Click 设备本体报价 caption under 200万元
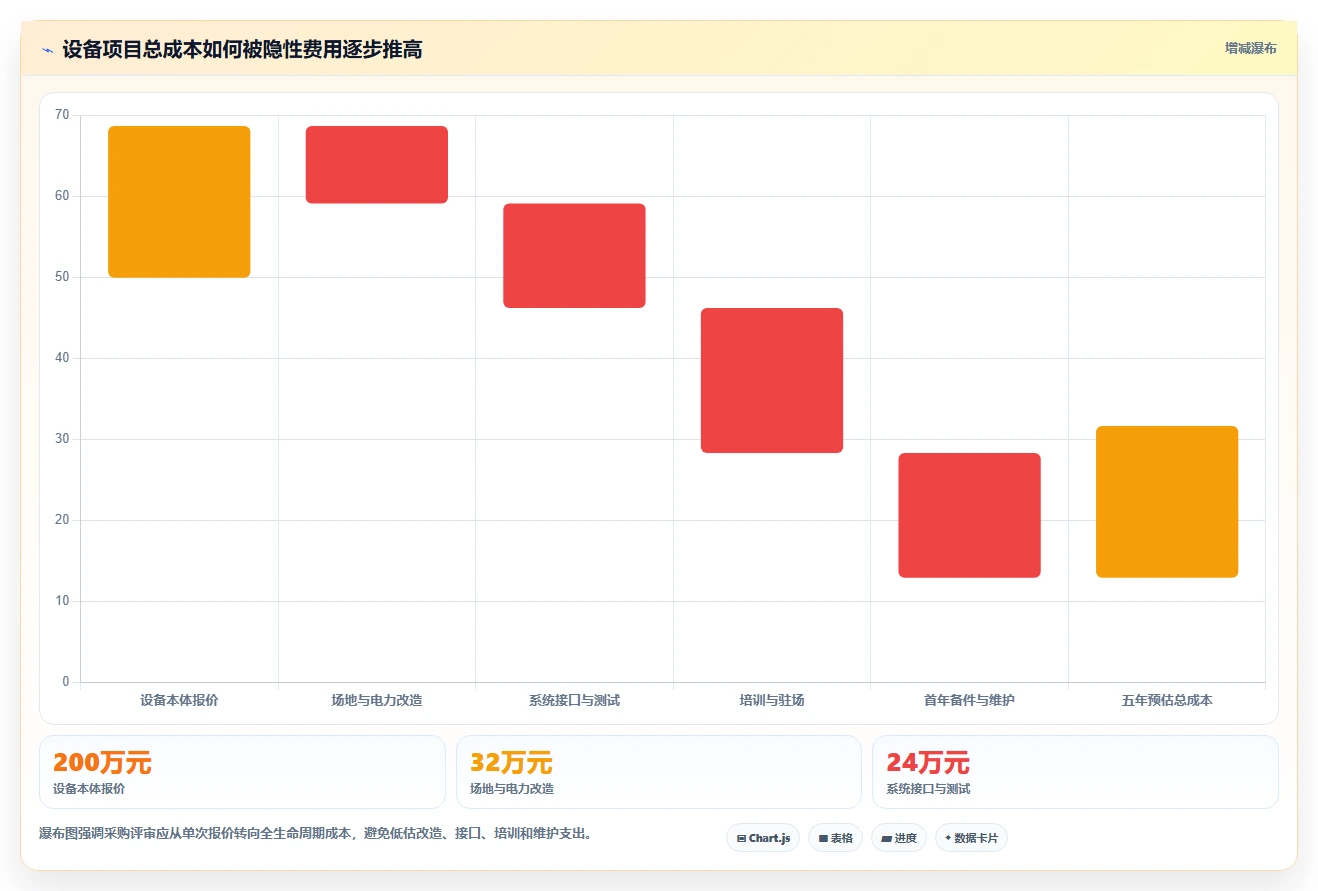1318x891 pixels. pos(89,789)
